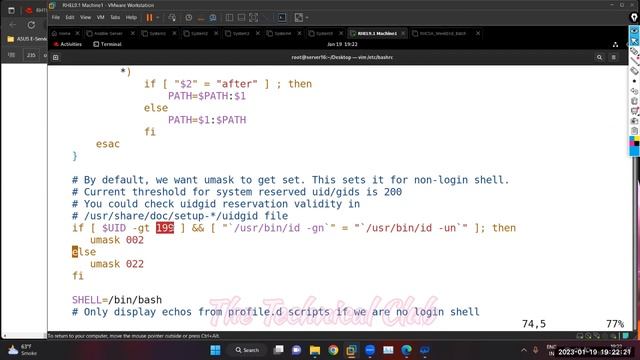The image size is (640, 360).
Task: Close the RHEL9.1 Machine1 tab
Action: [403, 33]
